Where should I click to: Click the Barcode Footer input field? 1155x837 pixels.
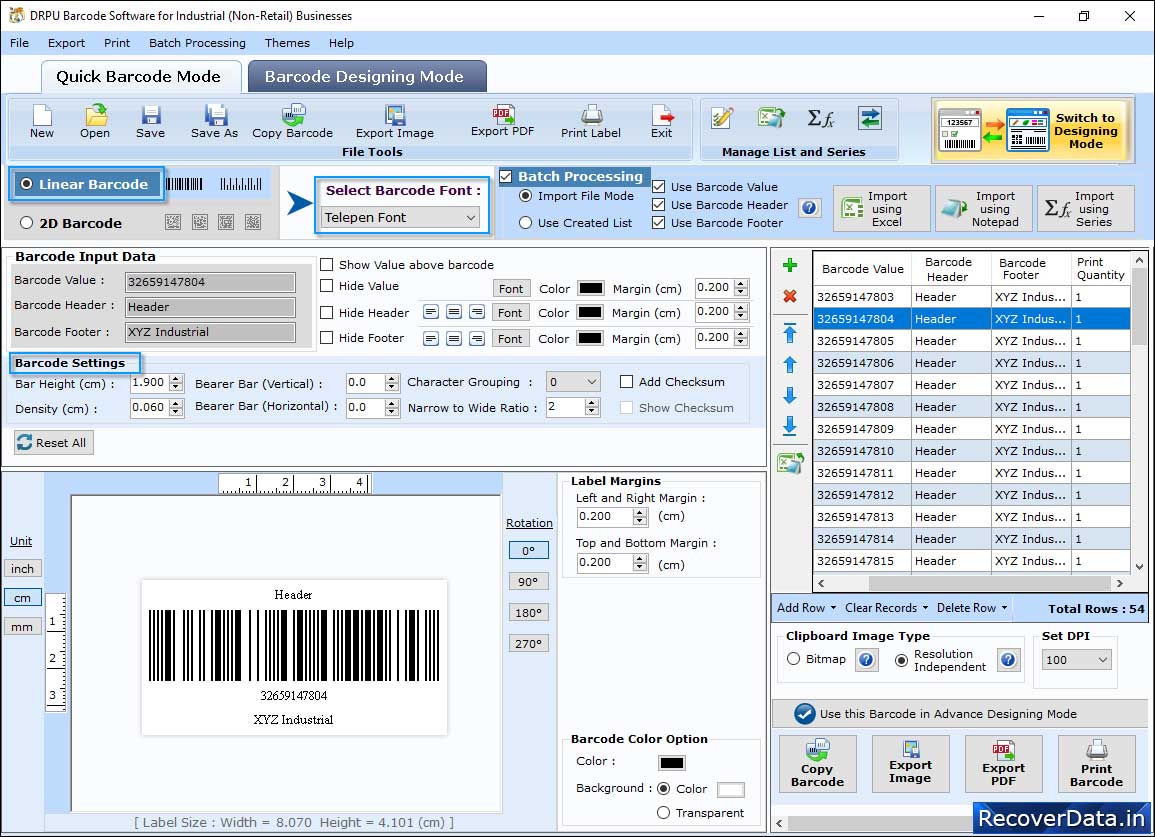click(x=211, y=332)
